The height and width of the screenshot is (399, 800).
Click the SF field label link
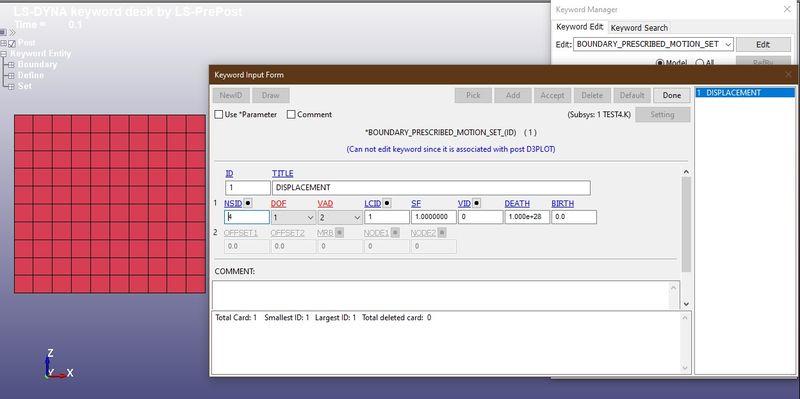416,203
